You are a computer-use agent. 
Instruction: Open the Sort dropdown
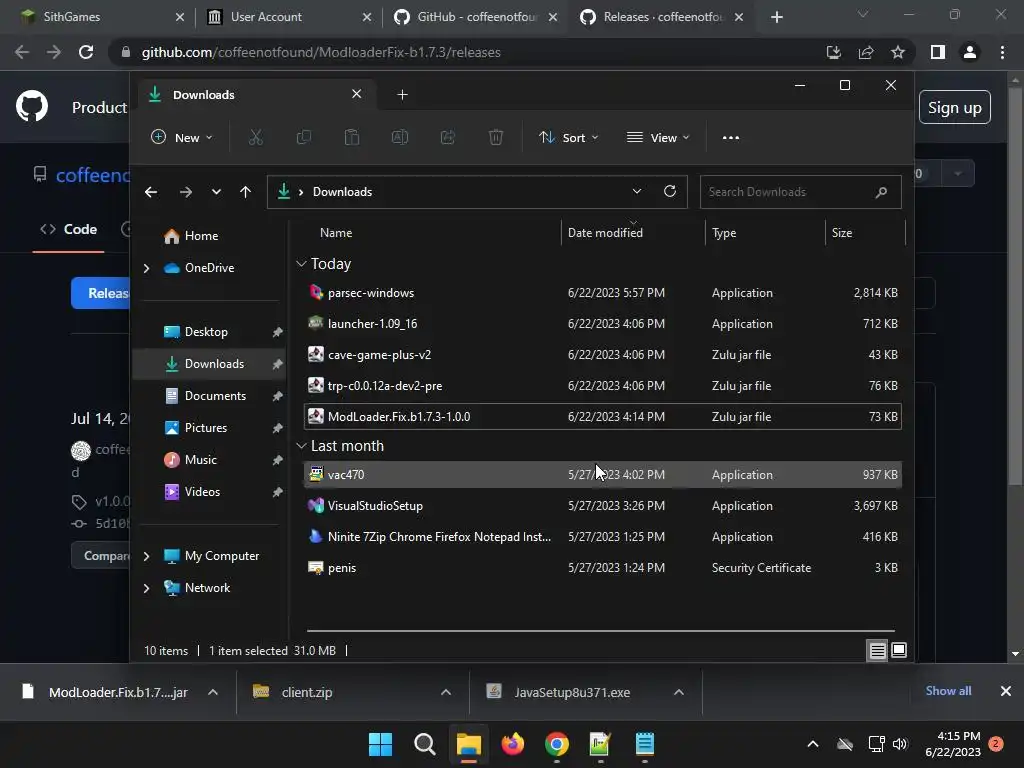coord(568,137)
